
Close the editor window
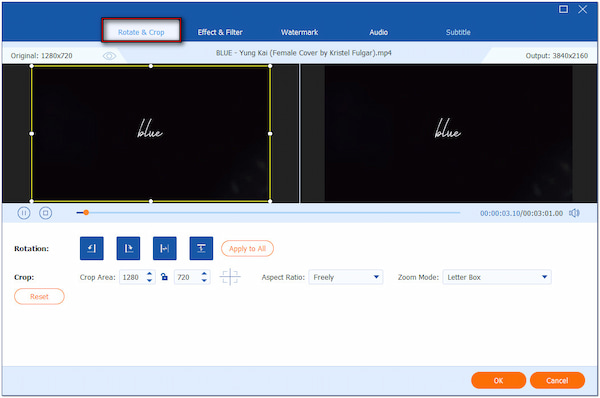[582, 9]
